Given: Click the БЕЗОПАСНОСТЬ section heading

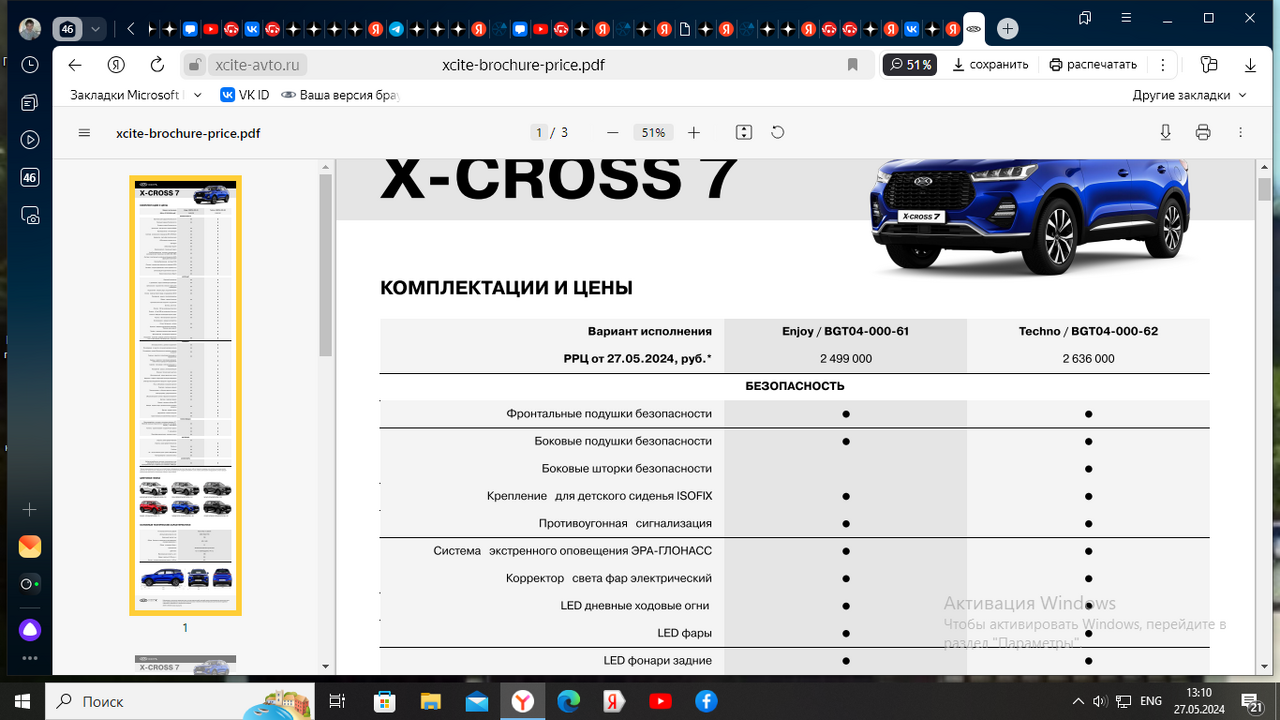Looking at the screenshot, I should point(795,386).
